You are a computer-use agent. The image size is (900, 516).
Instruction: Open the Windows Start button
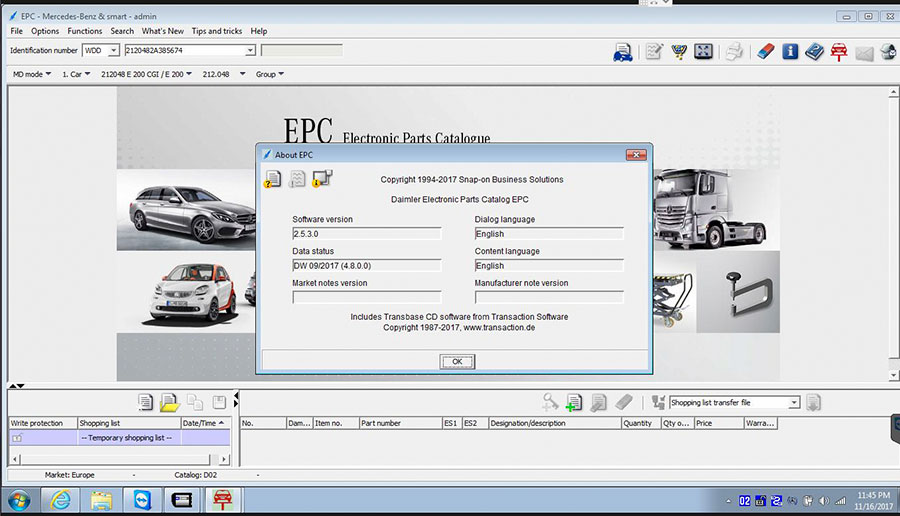tap(19, 501)
